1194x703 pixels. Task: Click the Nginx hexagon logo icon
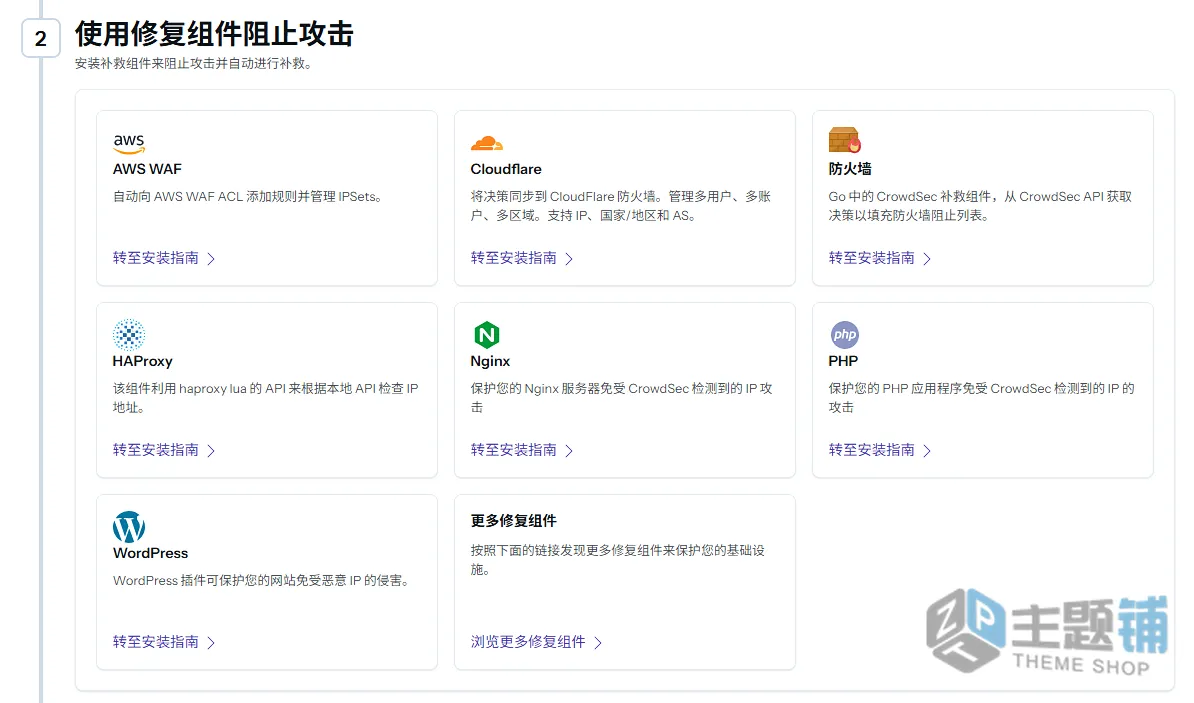(x=487, y=334)
